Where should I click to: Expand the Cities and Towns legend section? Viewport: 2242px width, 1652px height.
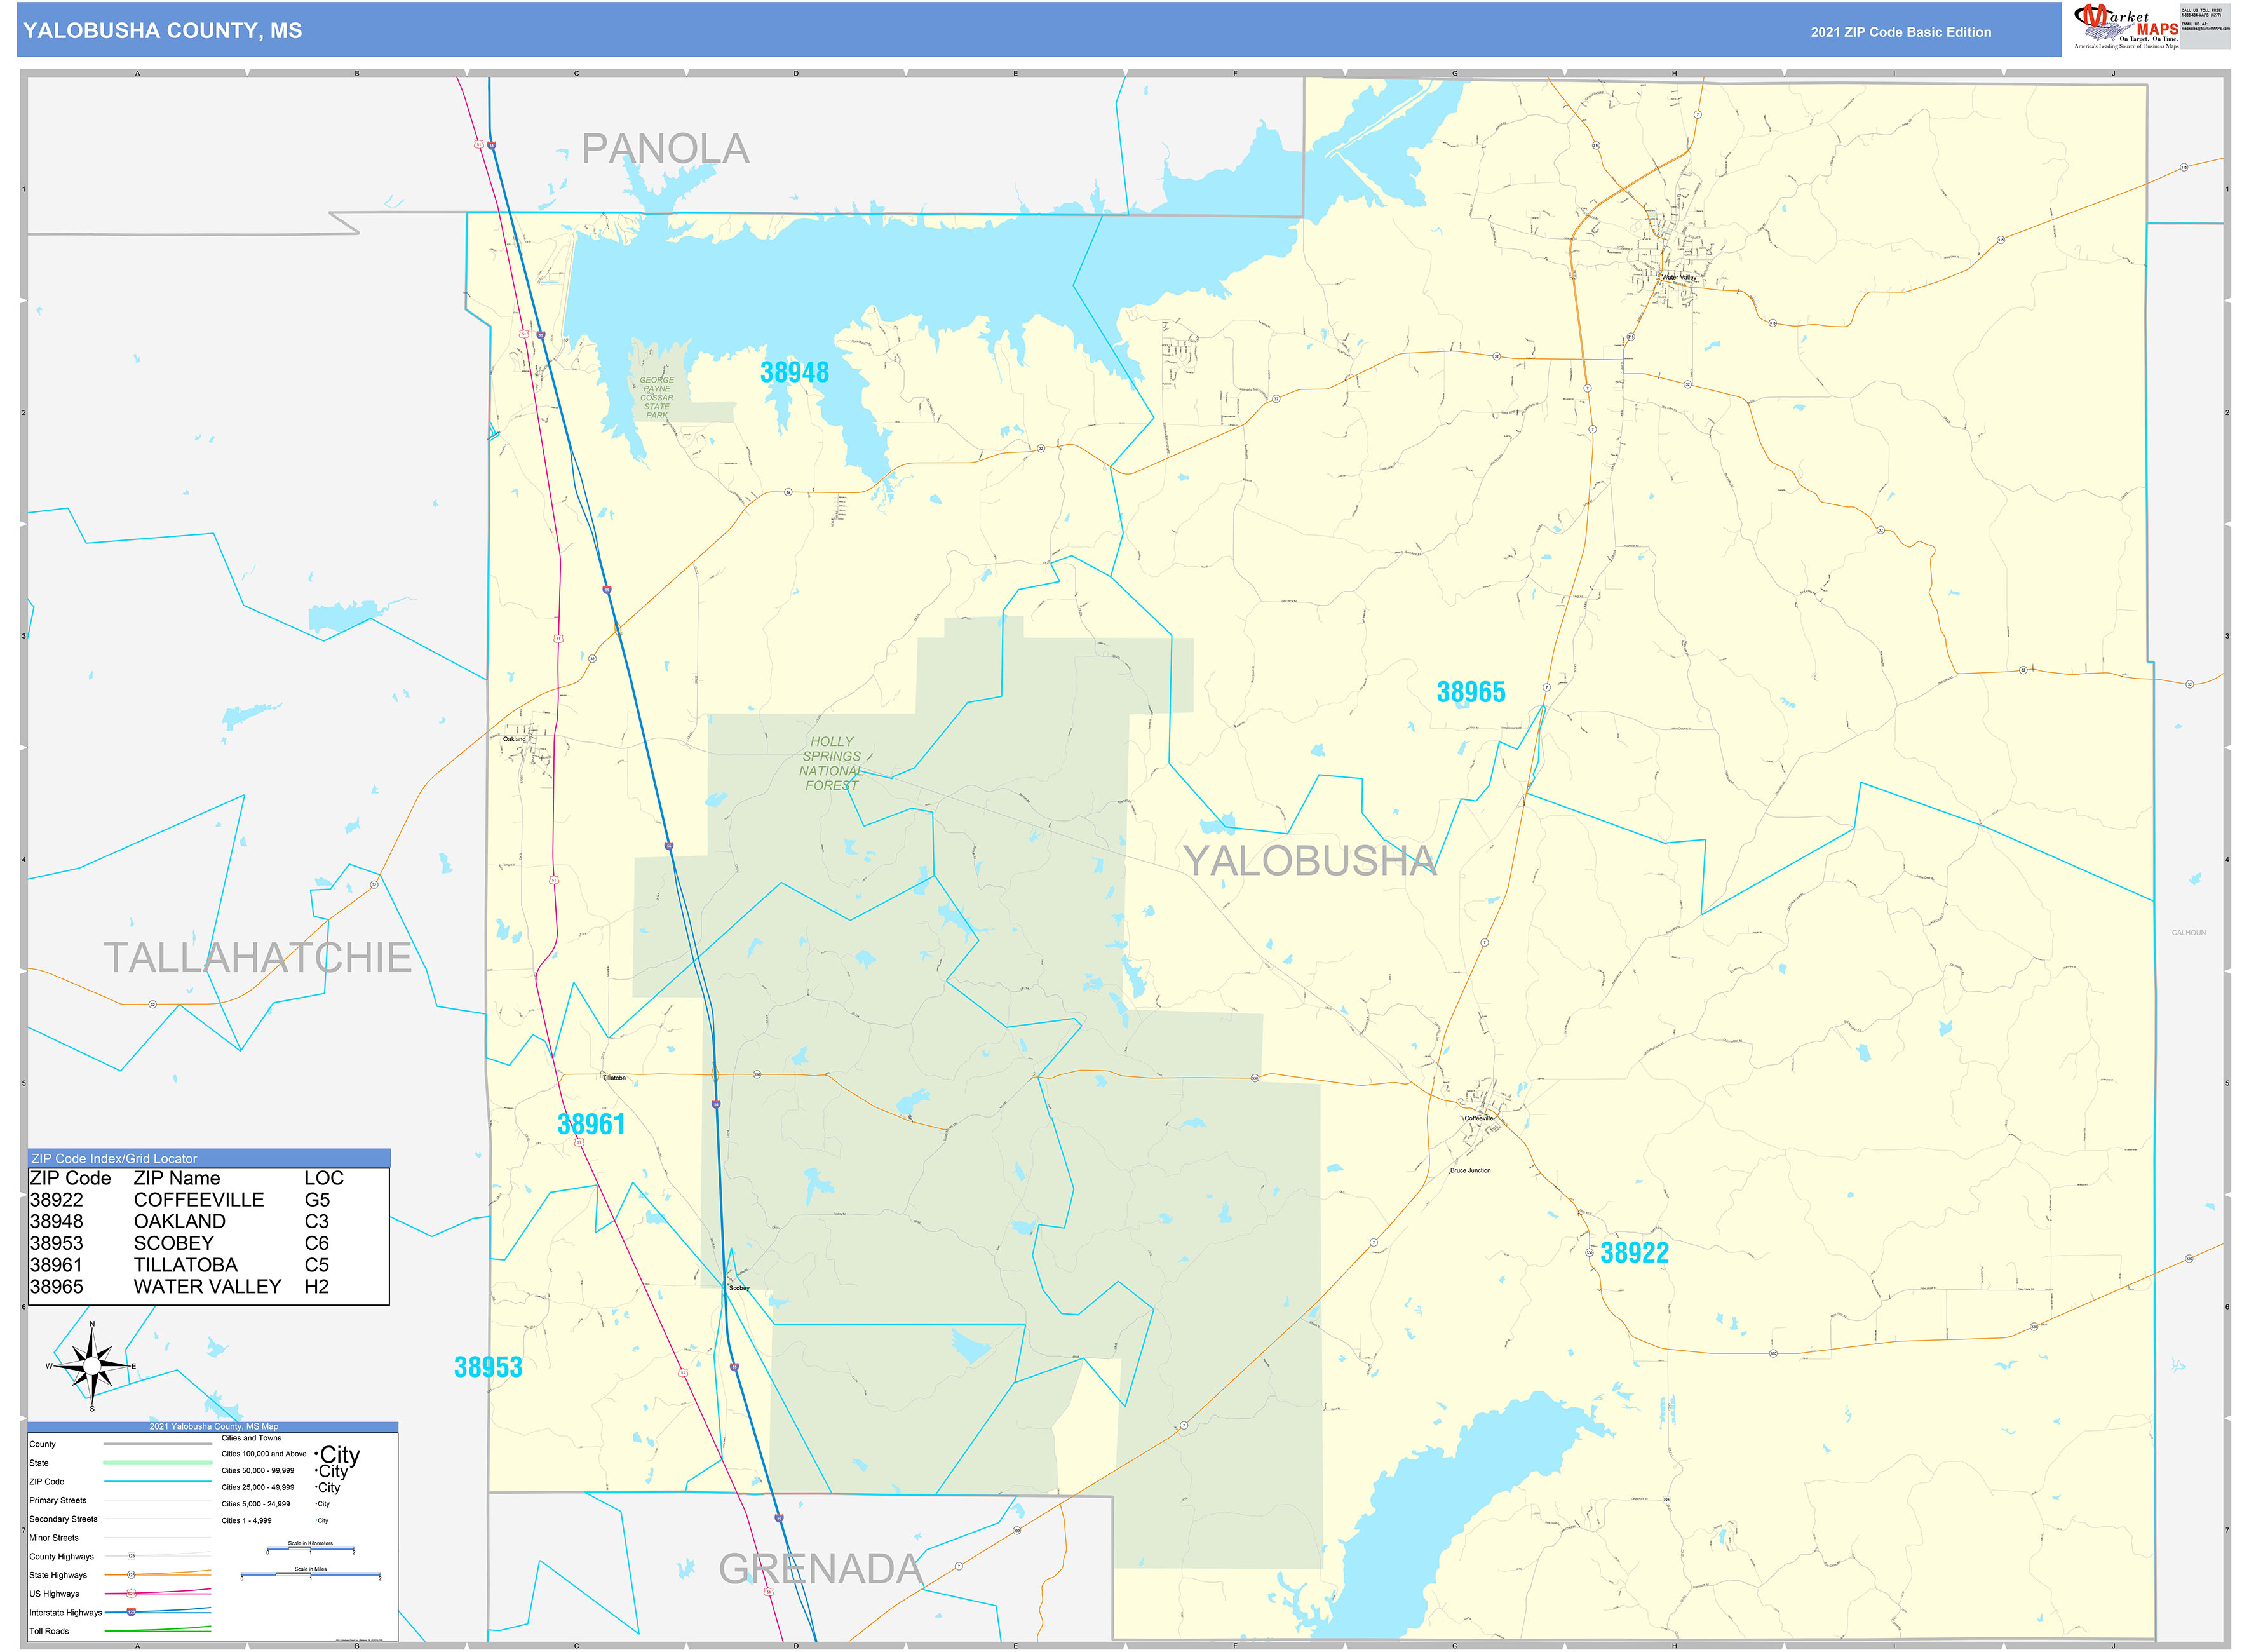(251, 1438)
